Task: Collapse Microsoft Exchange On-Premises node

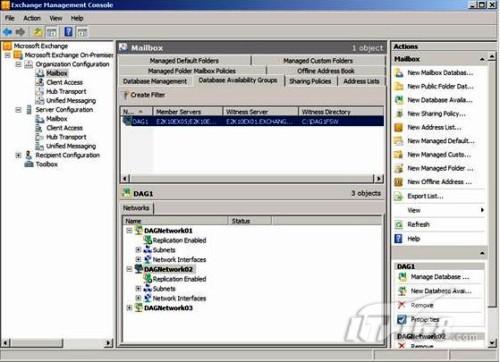Action: pyautogui.click(x=7, y=55)
